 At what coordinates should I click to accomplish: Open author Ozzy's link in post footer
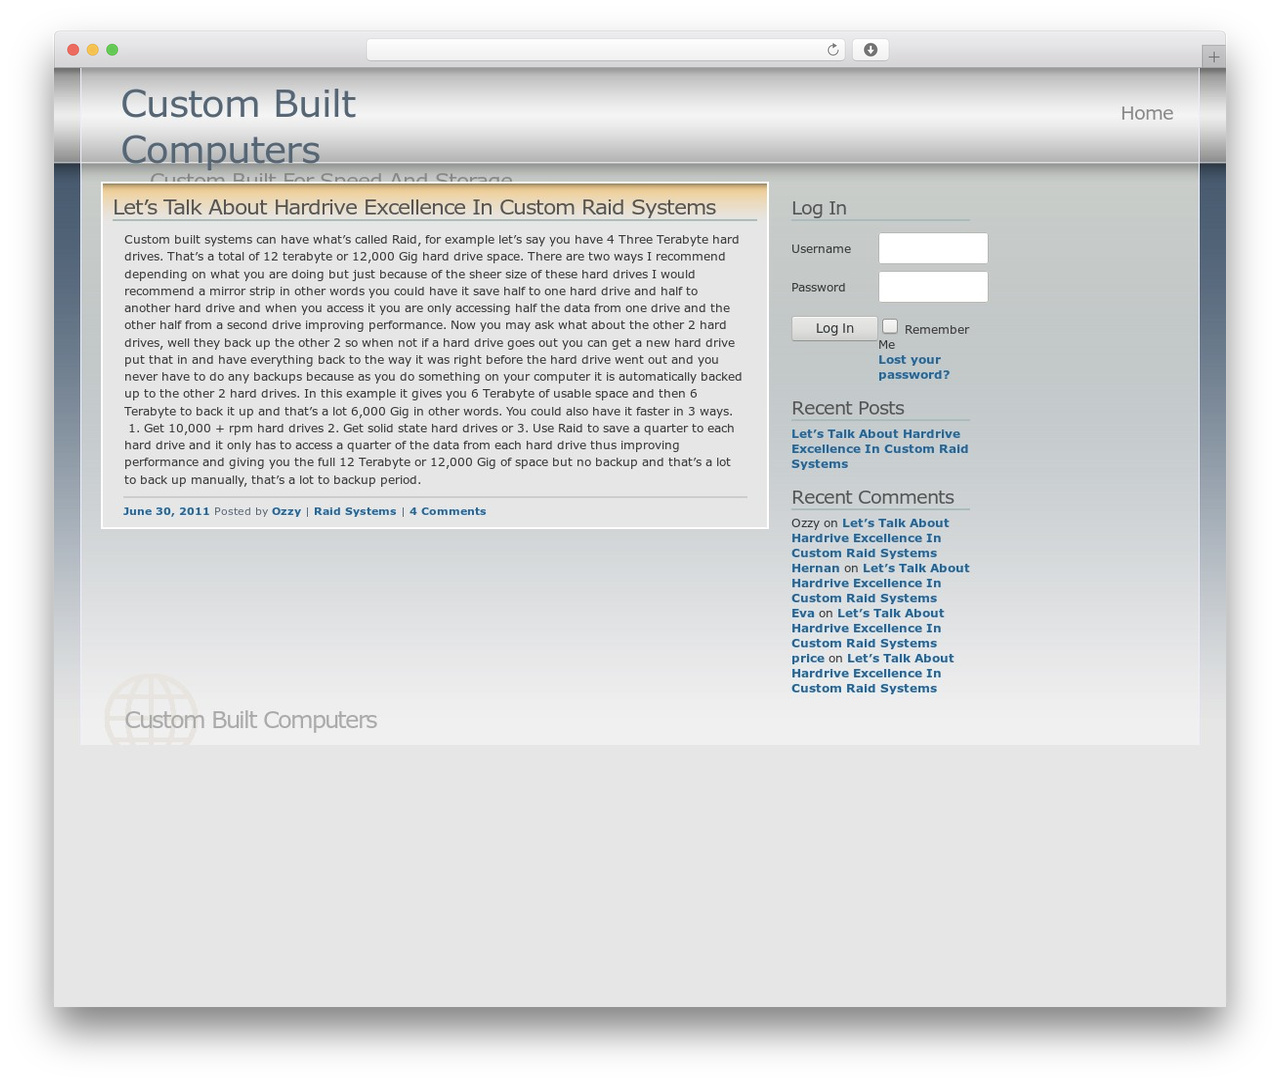286,511
